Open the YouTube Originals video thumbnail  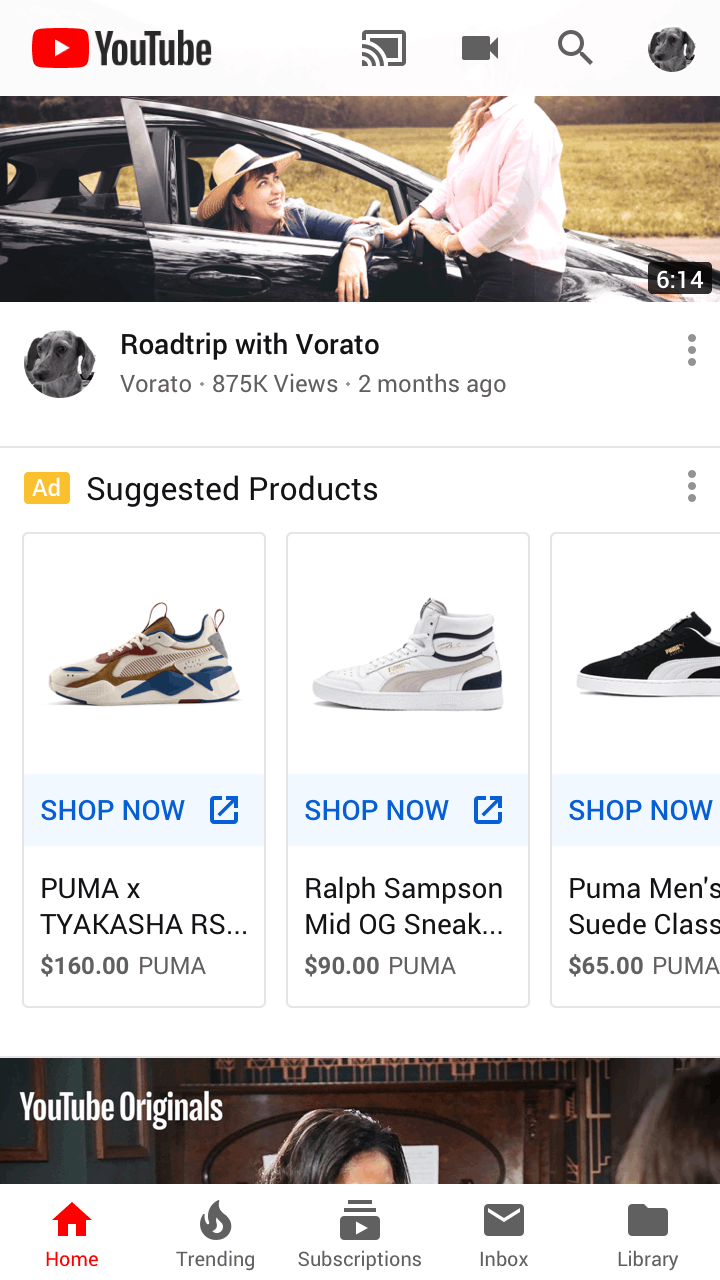[360, 1122]
